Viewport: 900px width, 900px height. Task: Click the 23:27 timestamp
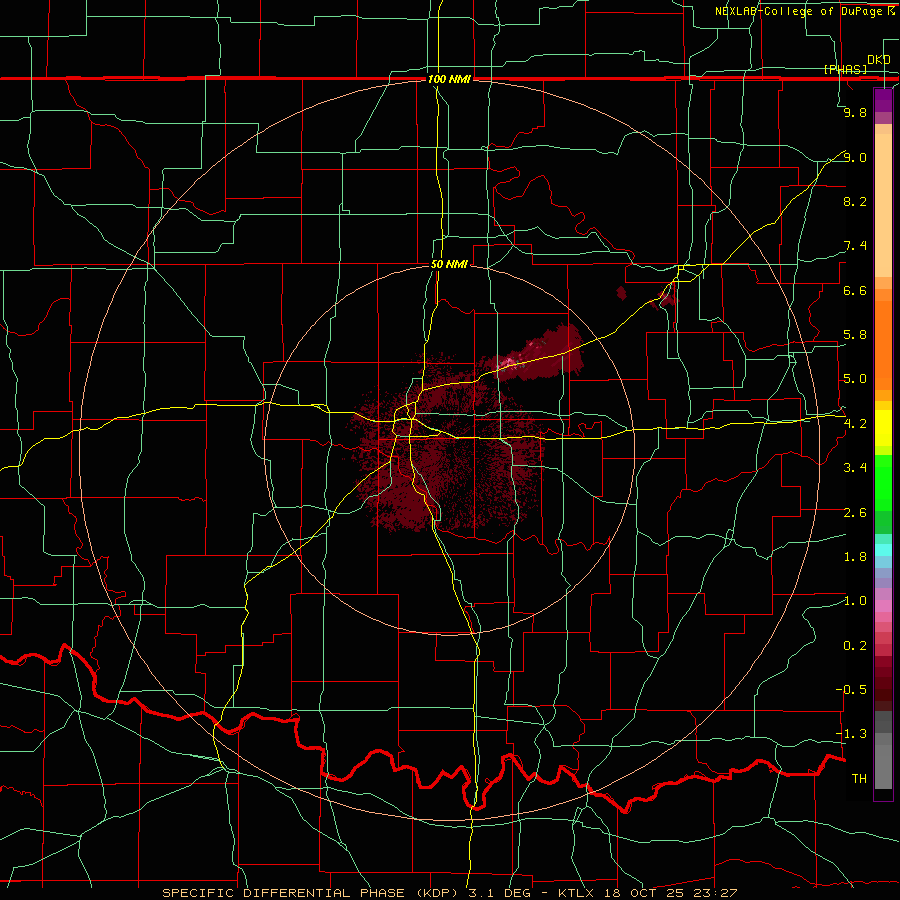pos(715,893)
